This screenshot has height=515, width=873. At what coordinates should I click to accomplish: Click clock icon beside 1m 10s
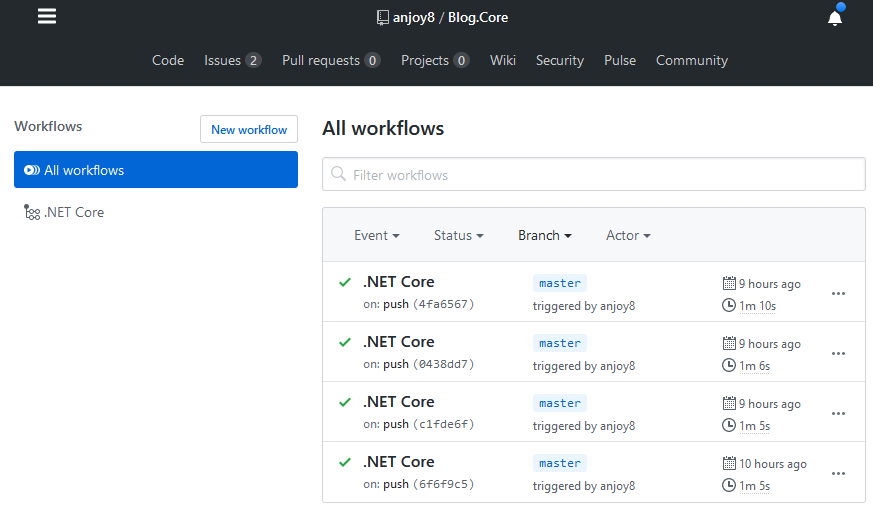coord(729,305)
